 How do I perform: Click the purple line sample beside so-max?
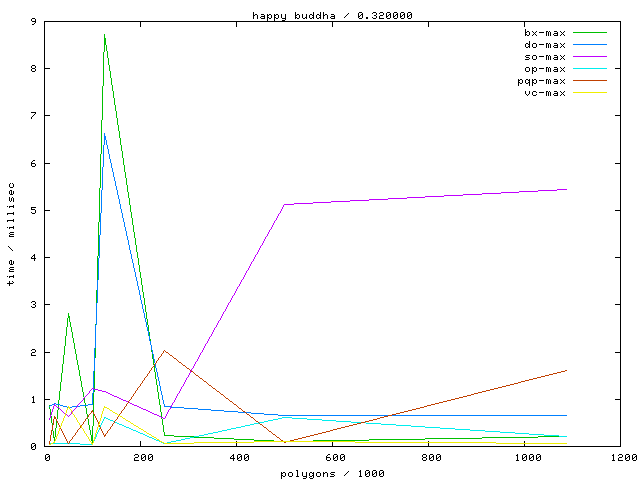590,57
